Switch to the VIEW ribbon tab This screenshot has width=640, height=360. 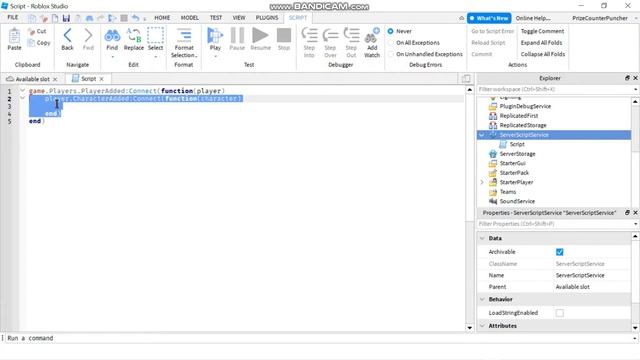[239, 18]
